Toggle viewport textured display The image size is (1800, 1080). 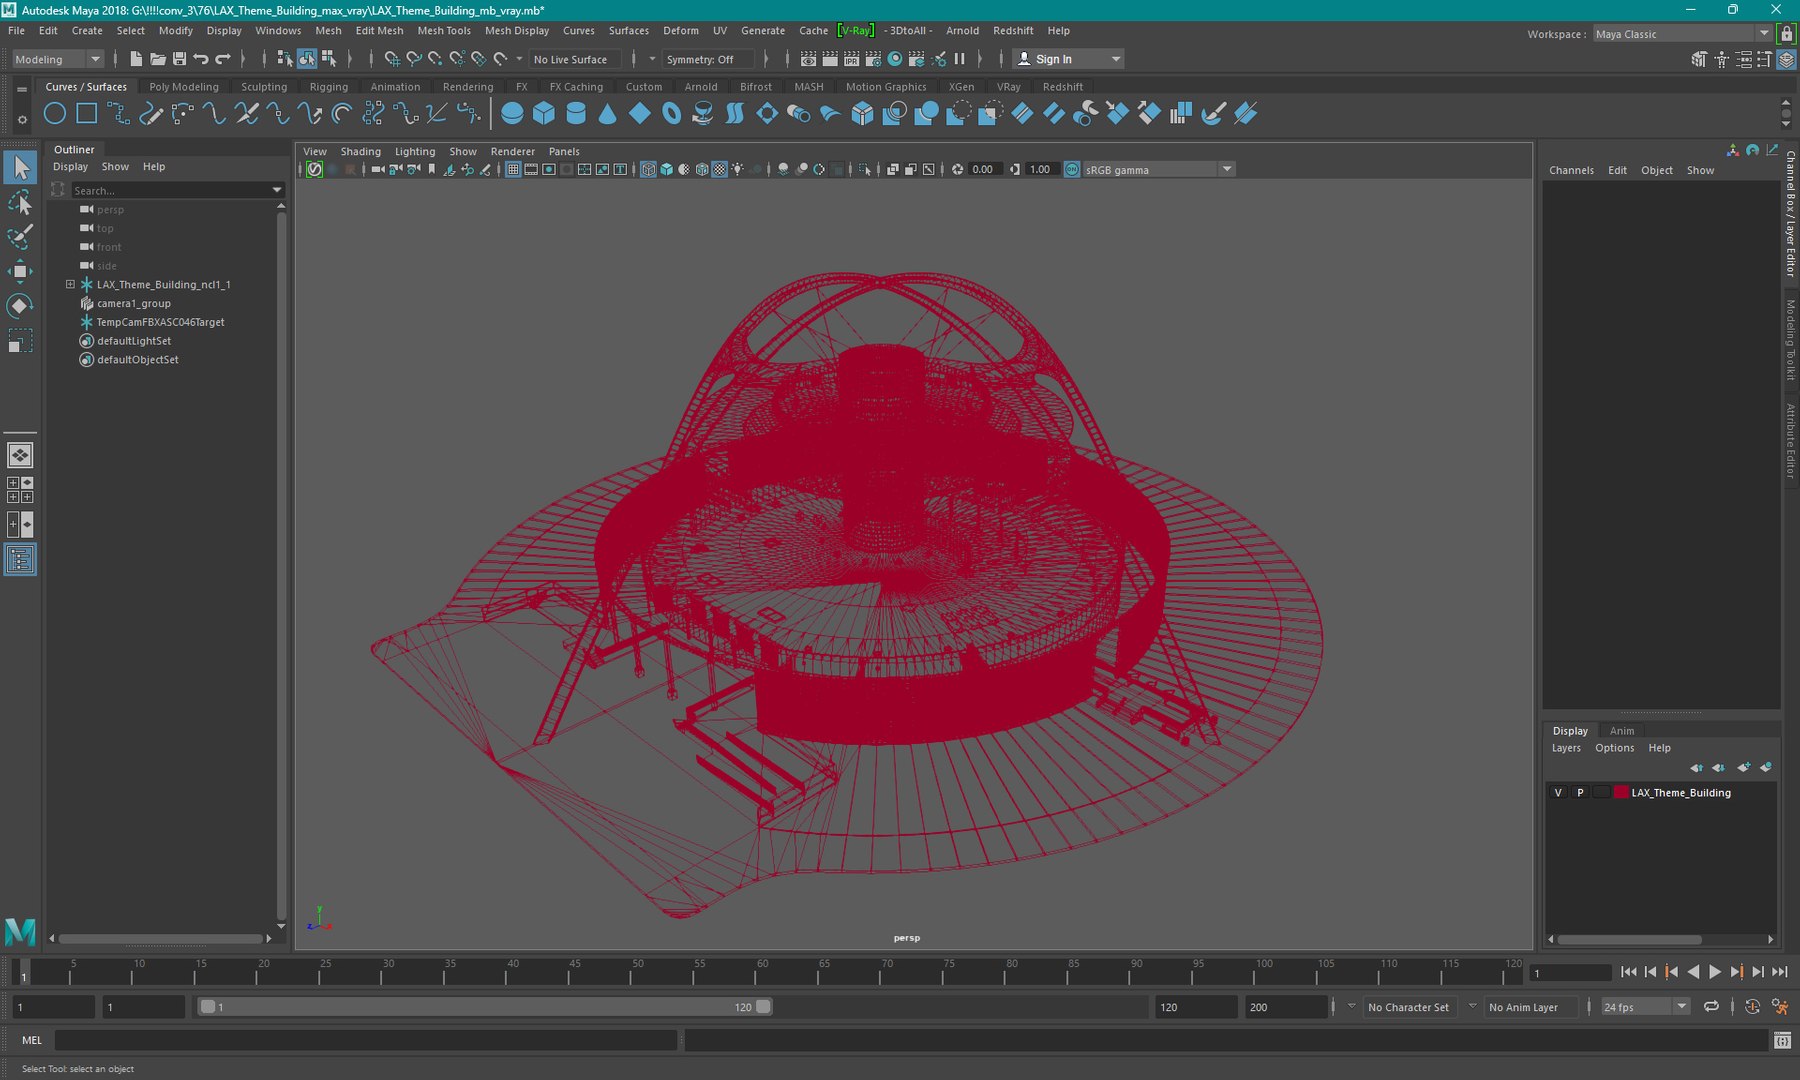(x=719, y=169)
